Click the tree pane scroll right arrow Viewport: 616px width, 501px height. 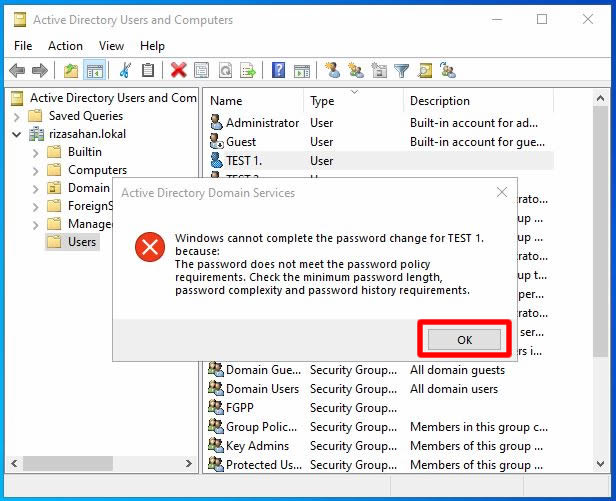tap(189, 464)
